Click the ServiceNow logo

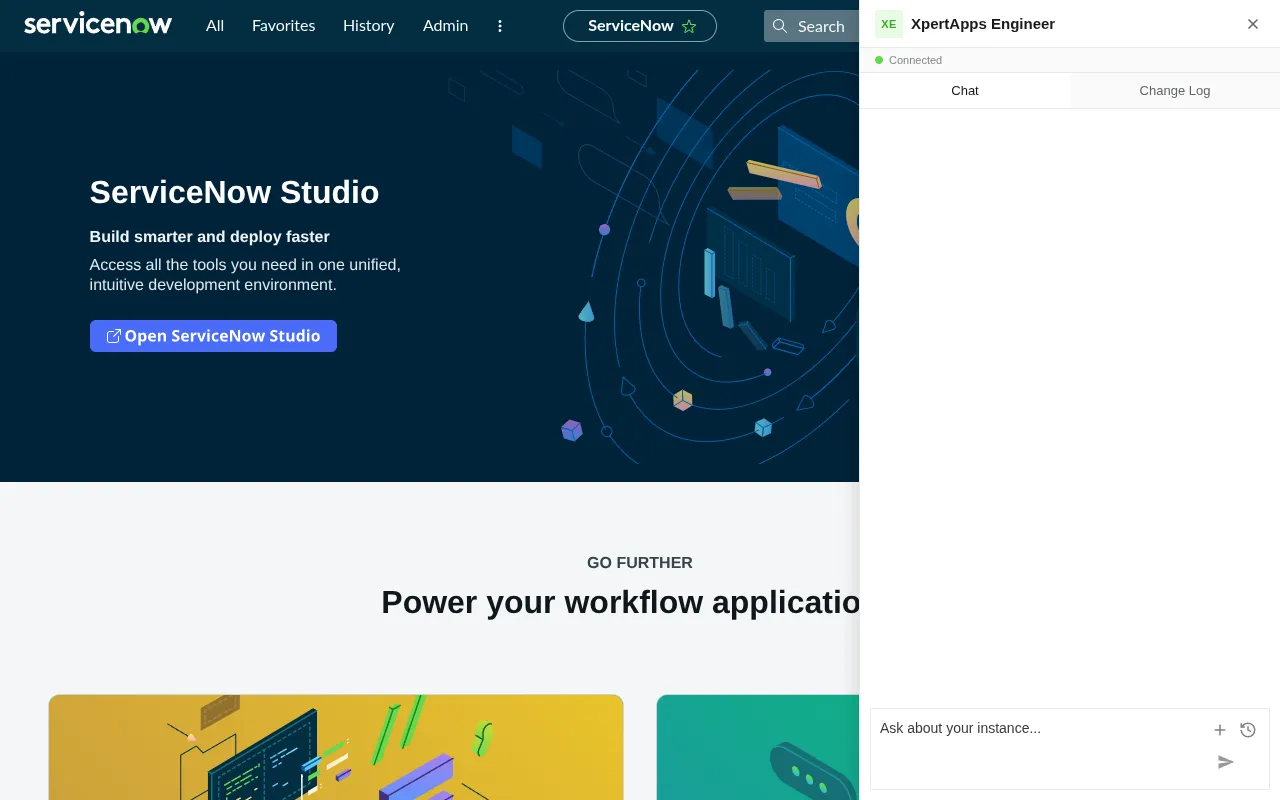[98, 24]
